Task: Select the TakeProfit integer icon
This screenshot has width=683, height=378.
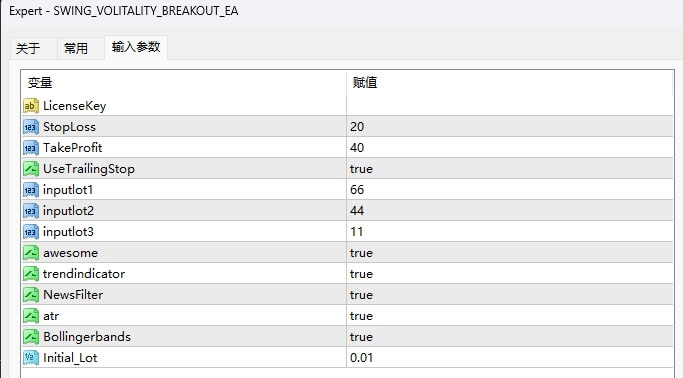Action: [x=31, y=148]
